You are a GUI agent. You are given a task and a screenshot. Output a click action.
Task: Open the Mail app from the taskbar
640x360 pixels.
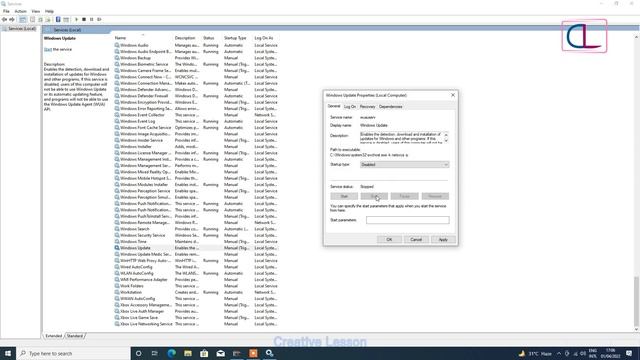click(x=220, y=353)
